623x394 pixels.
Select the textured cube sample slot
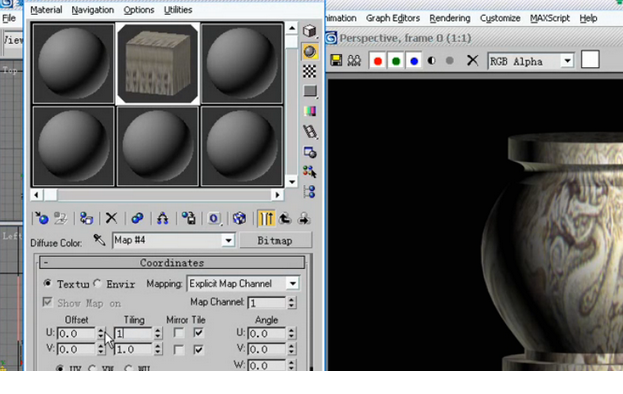(x=158, y=64)
